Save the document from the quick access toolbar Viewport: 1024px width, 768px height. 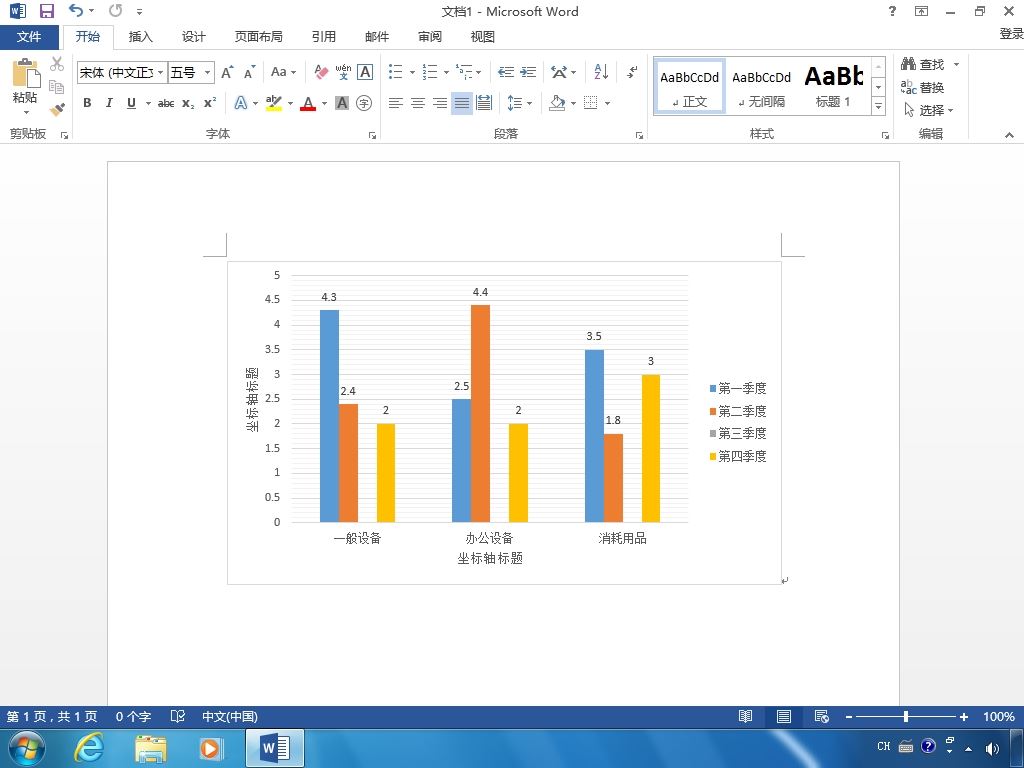coord(46,11)
